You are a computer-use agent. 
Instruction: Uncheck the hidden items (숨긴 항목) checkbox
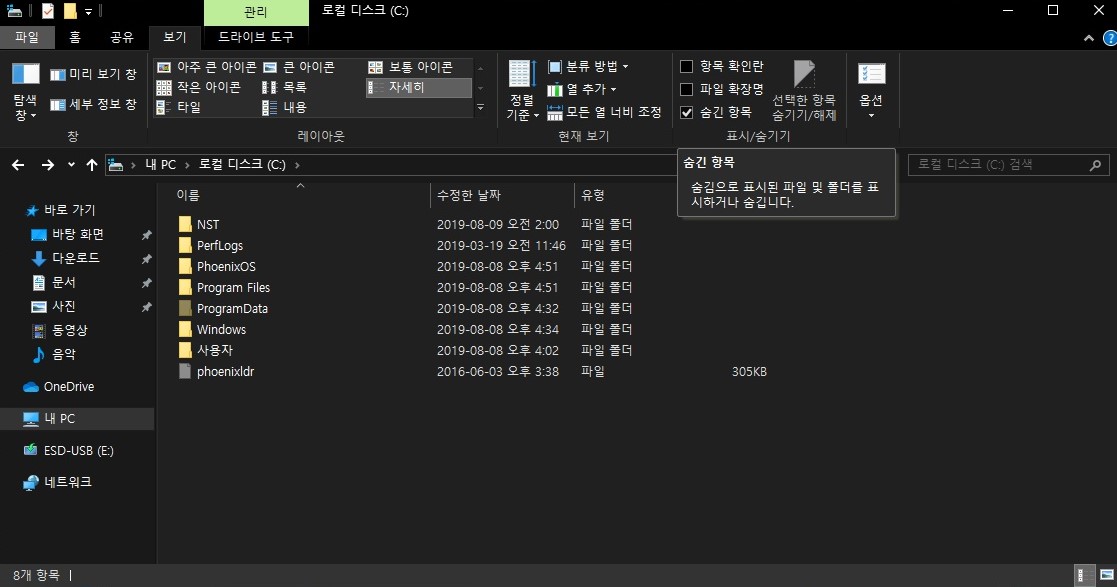click(x=688, y=111)
